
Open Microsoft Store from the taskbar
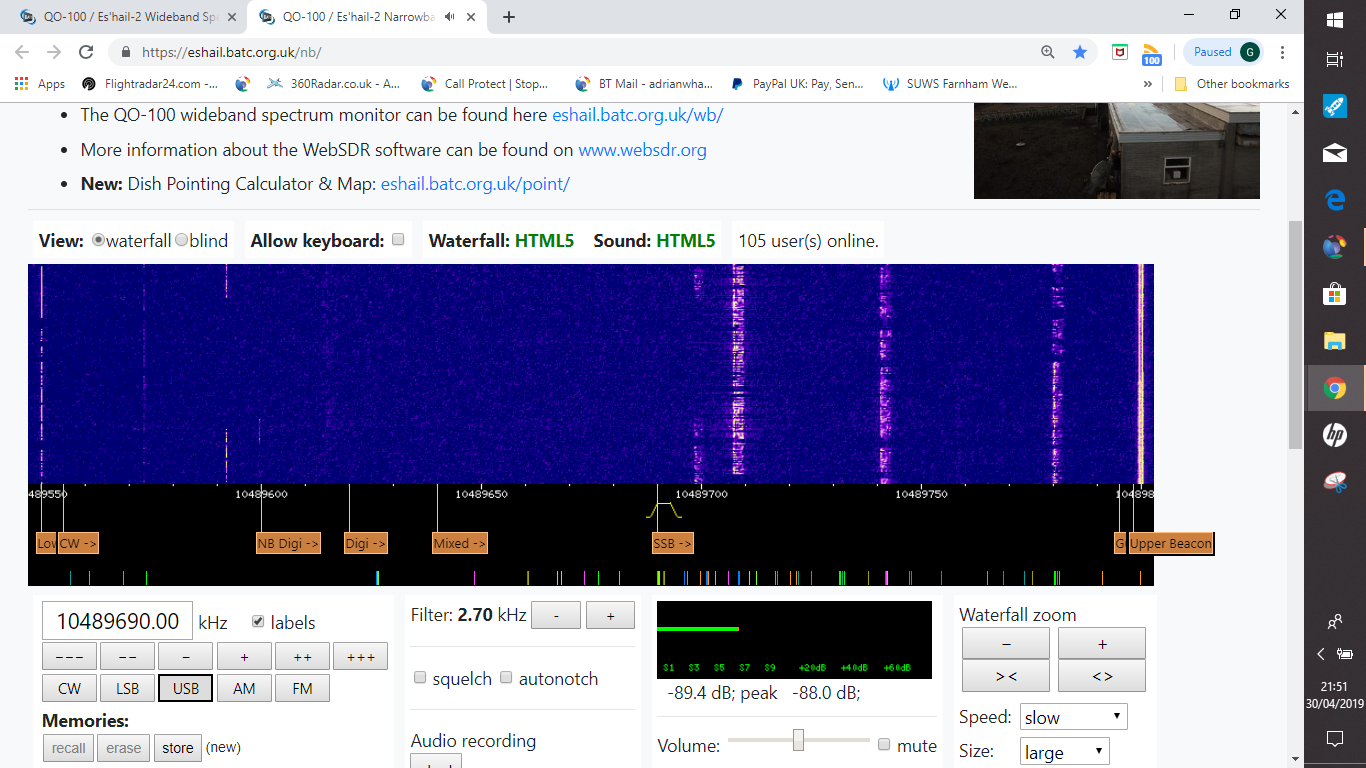click(1335, 294)
